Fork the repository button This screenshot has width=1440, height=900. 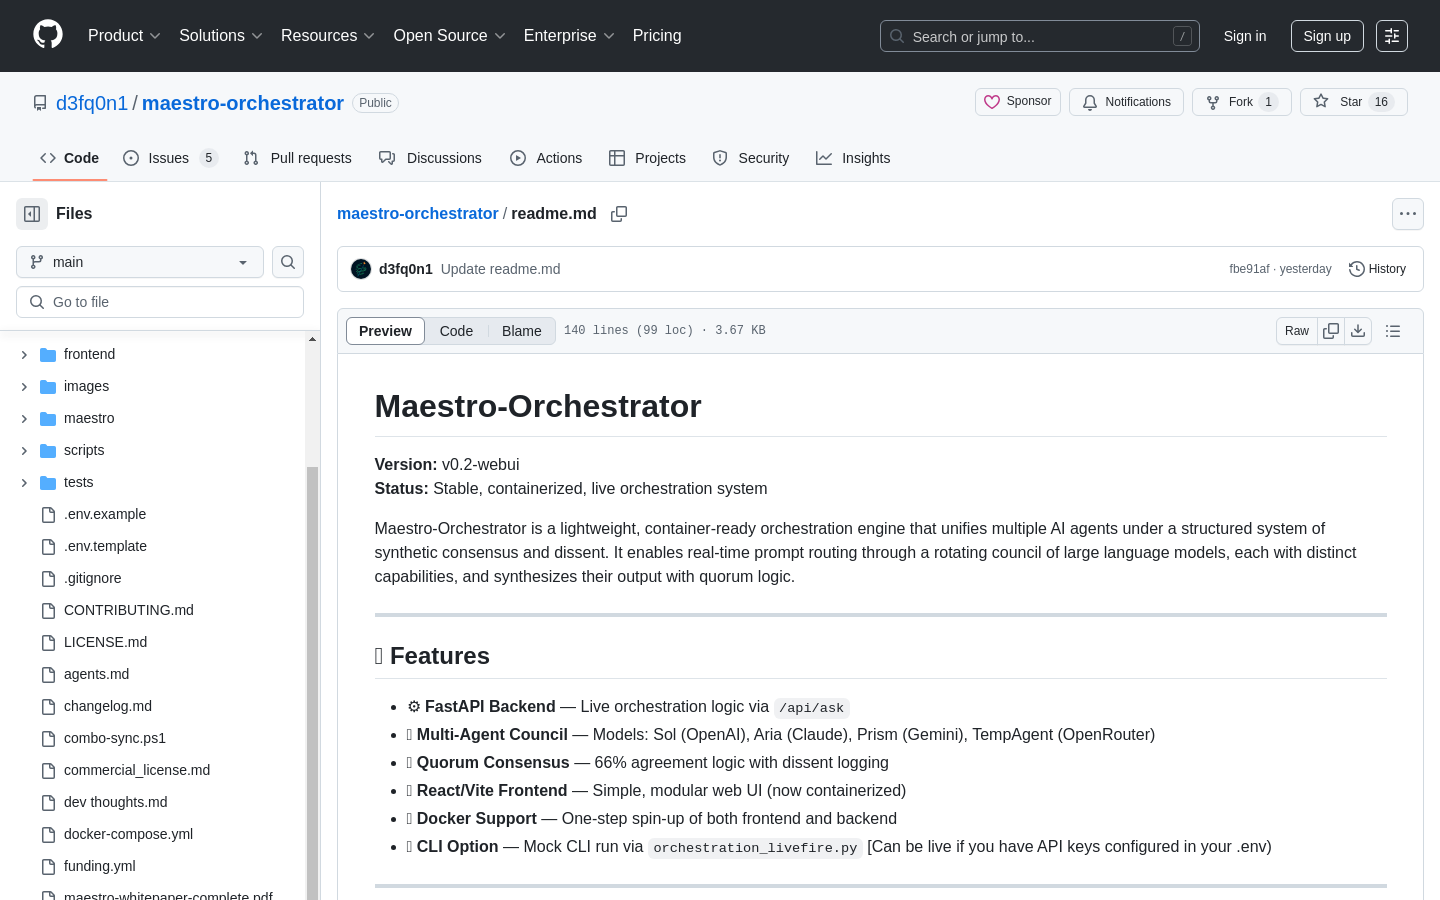[x=1242, y=102]
